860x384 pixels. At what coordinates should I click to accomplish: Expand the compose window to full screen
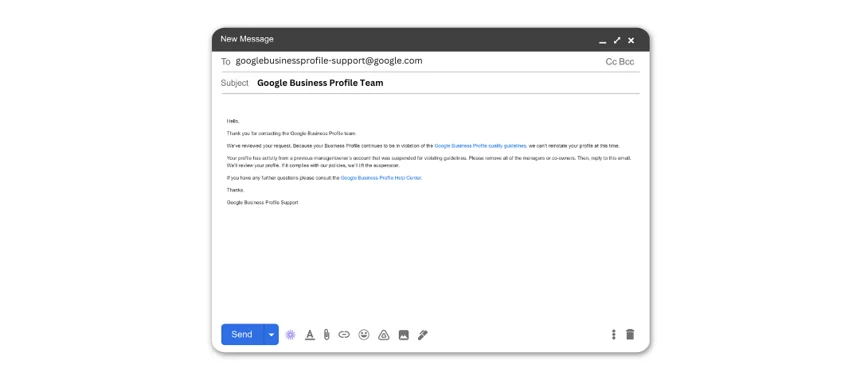[x=617, y=40]
